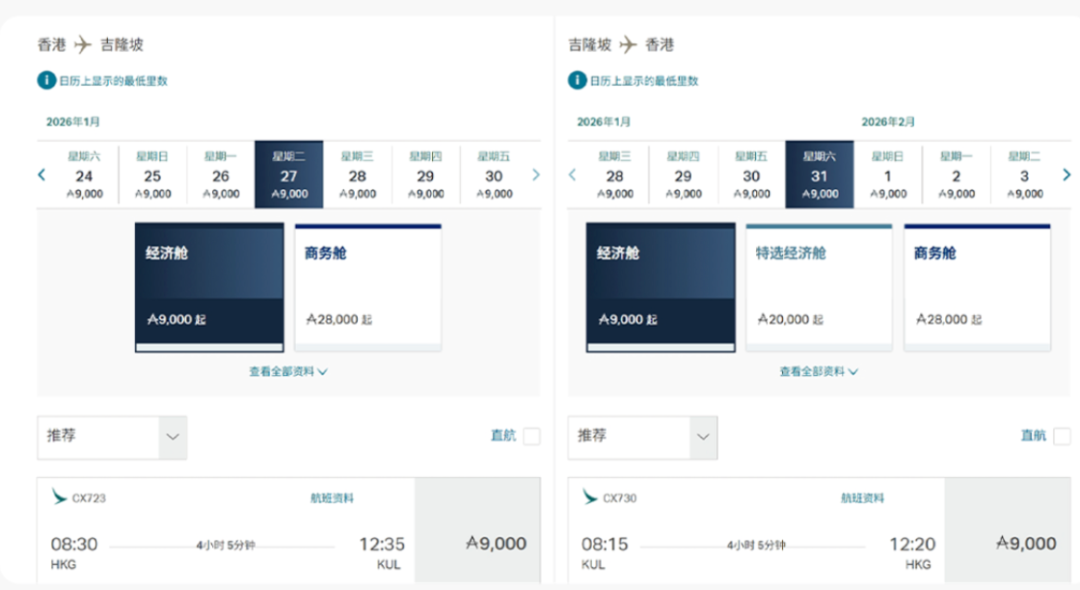This screenshot has width=1080, height=590.
Task: Click the 12:20 HKG arrival time
Action: (x=912, y=544)
